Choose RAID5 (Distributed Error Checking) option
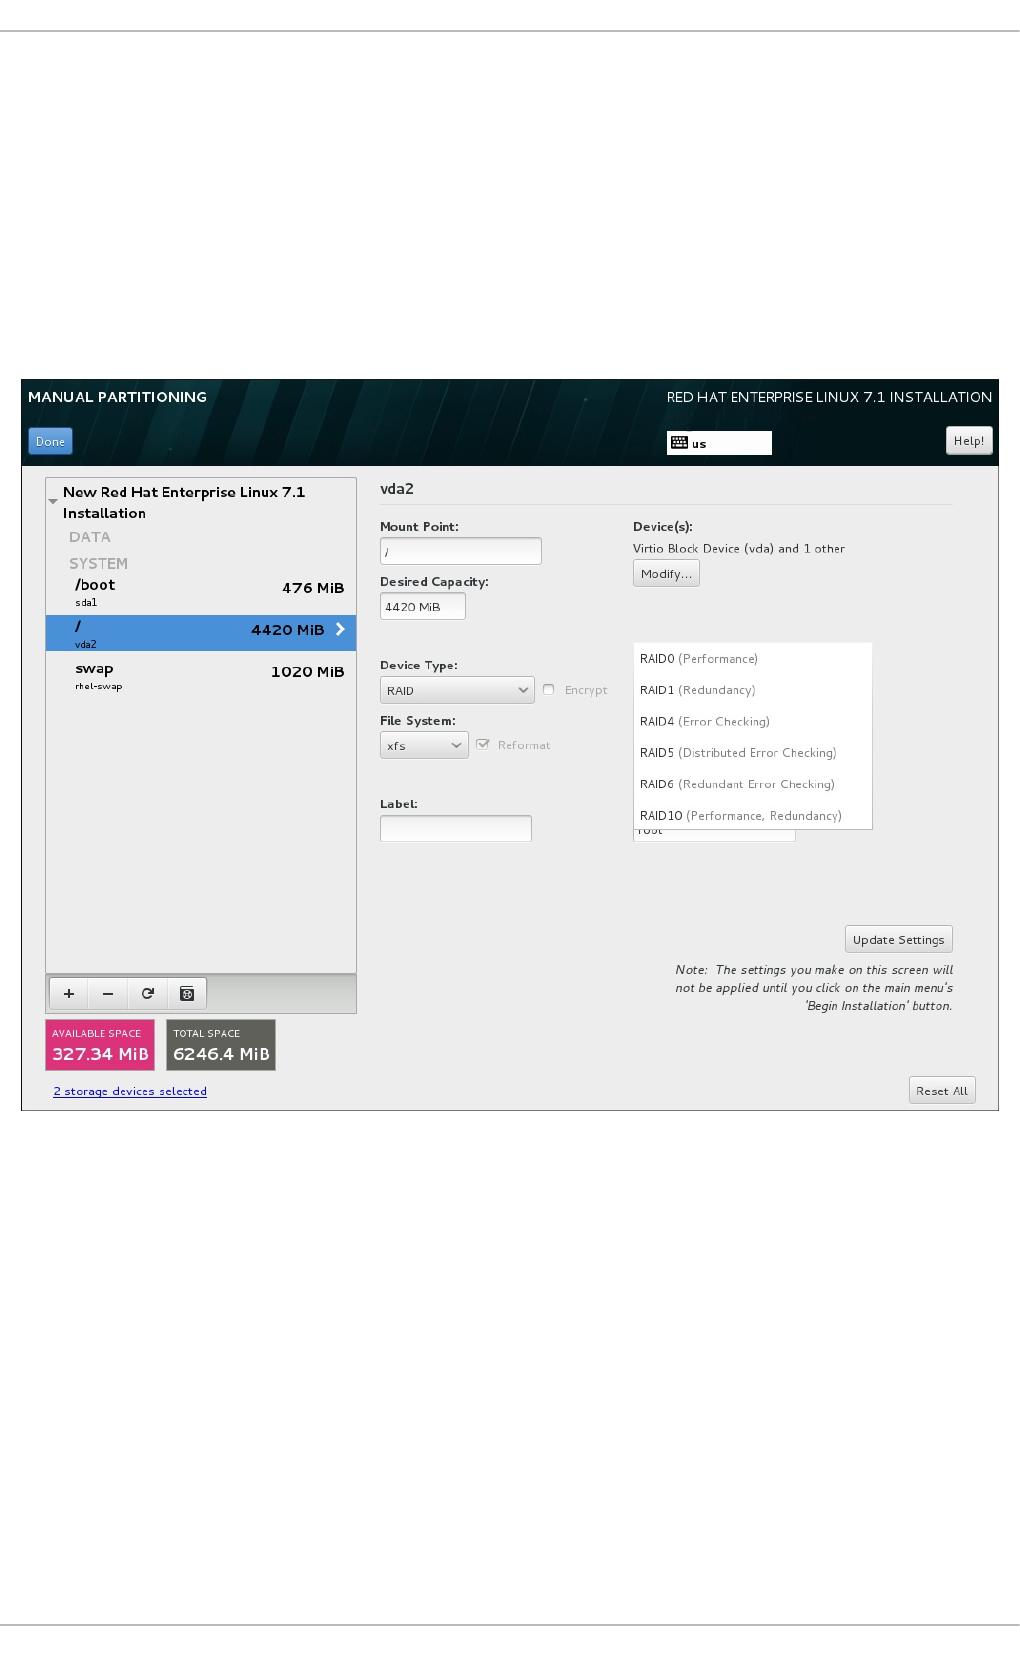The height and width of the screenshot is (1656, 1020). 752,753
